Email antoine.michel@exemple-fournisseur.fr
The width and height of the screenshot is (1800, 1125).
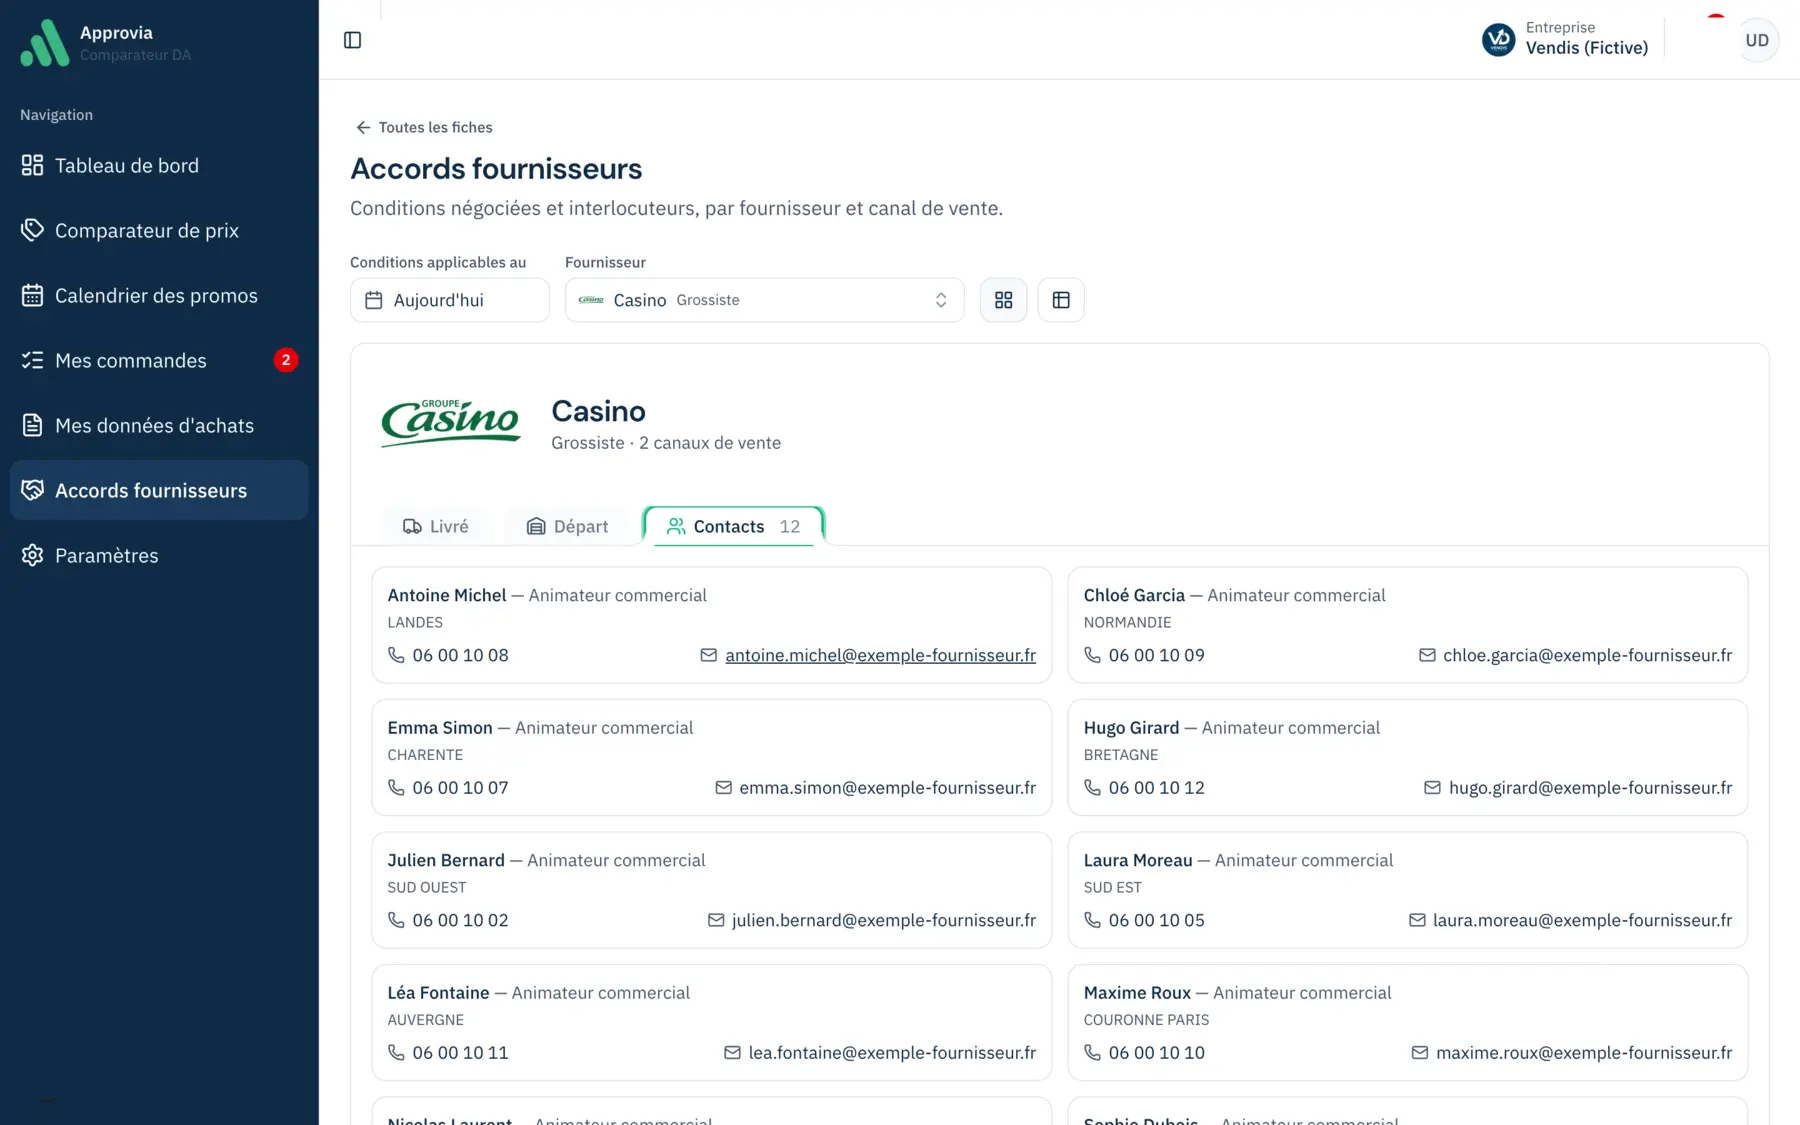tap(880, 655)
